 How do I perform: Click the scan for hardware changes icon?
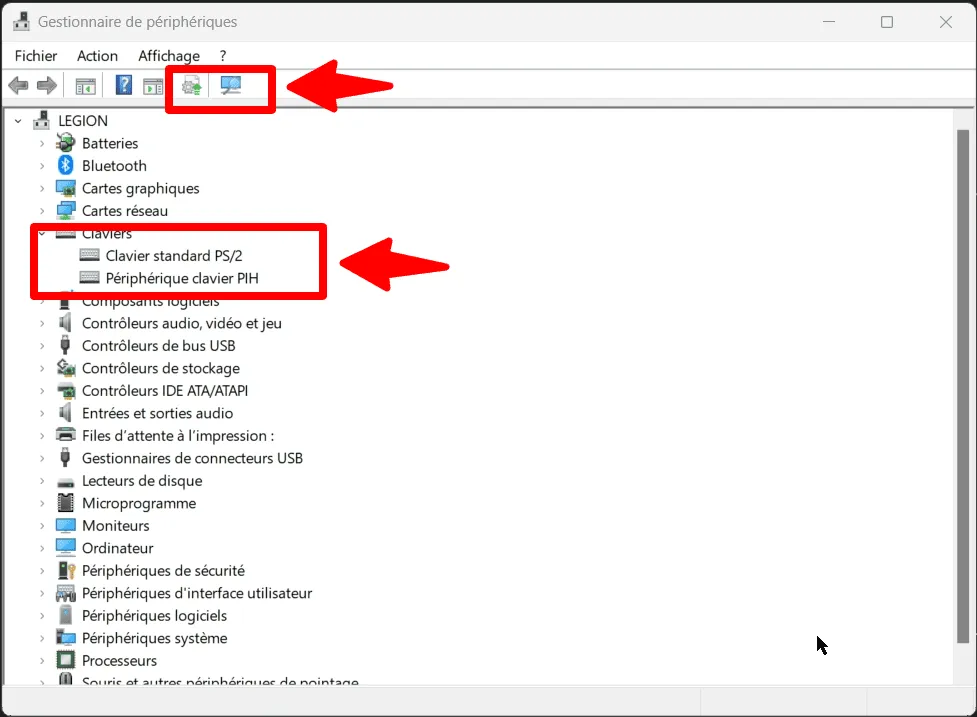[231, 85]
